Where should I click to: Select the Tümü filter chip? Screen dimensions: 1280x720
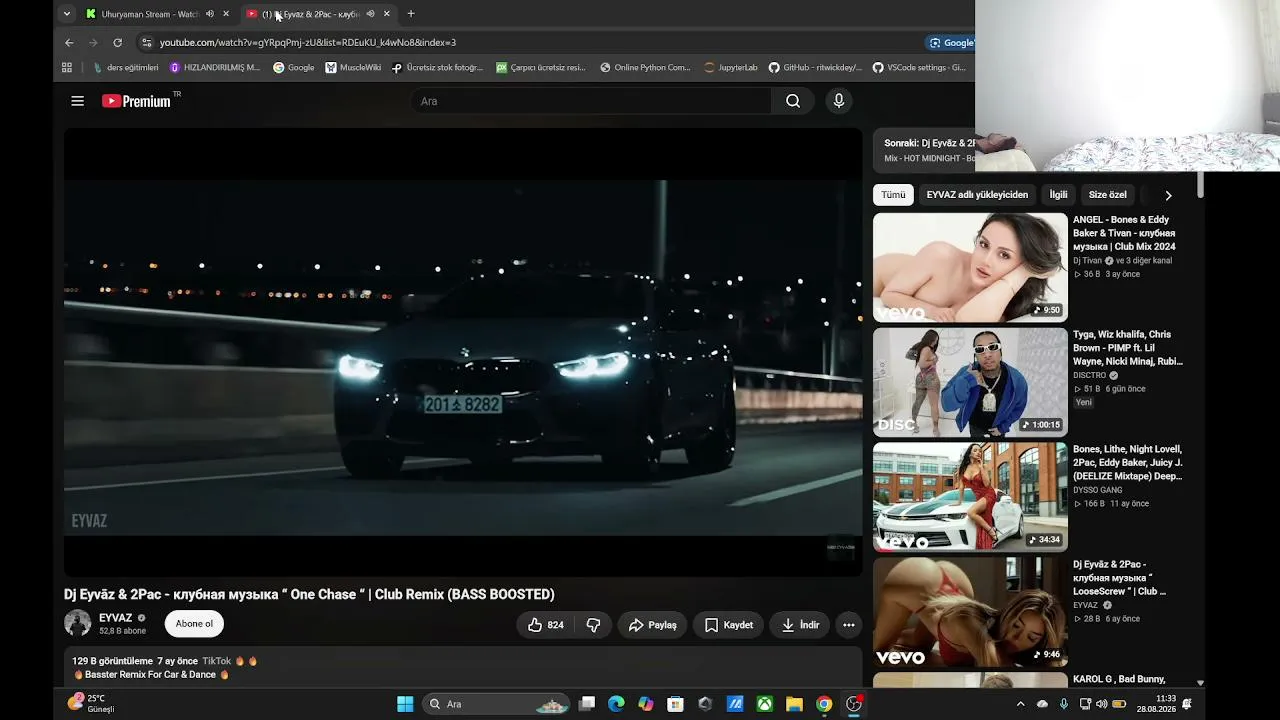[x=893, y=195]
